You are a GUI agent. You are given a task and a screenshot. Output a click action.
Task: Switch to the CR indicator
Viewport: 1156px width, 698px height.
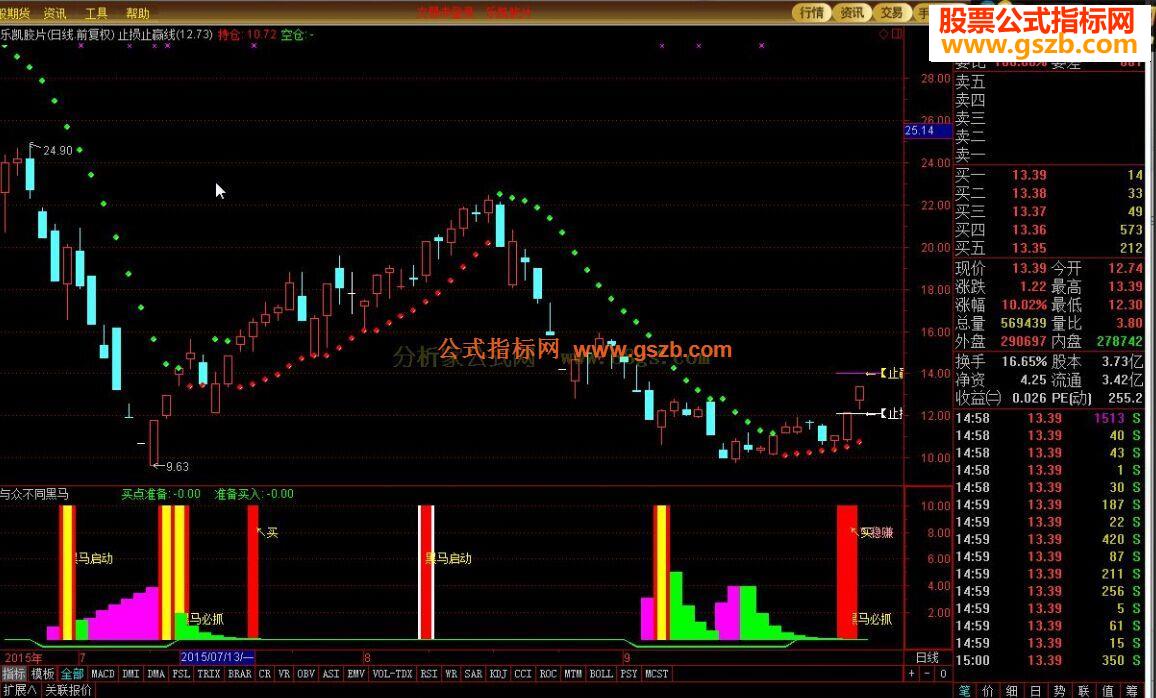click(x=265, y=674)
